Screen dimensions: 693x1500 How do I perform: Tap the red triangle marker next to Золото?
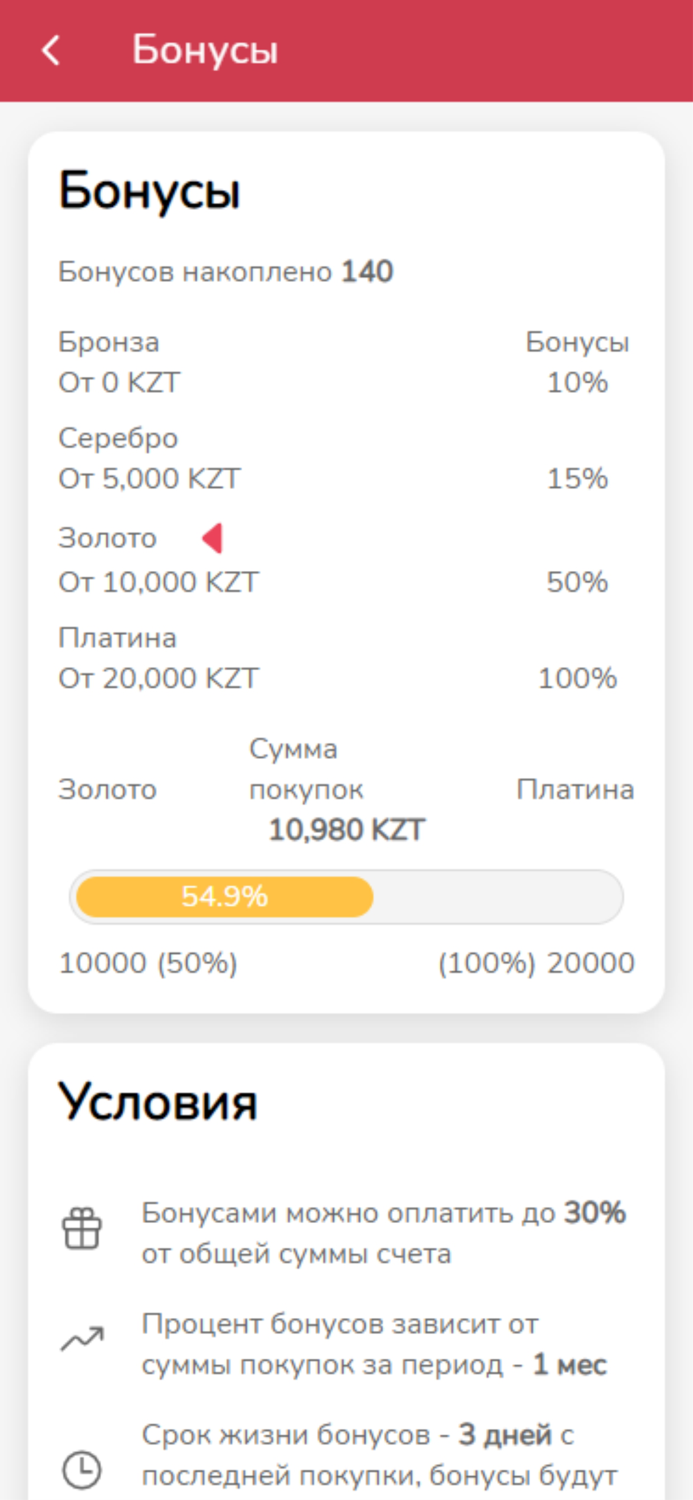213,538
